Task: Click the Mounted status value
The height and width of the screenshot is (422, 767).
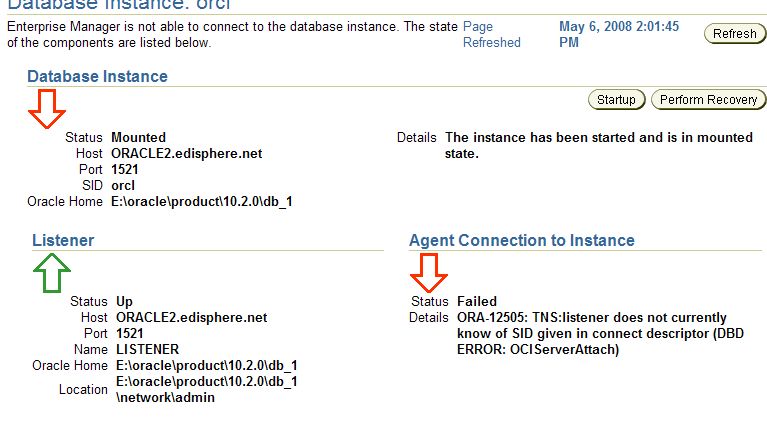Action: (139, 137)
